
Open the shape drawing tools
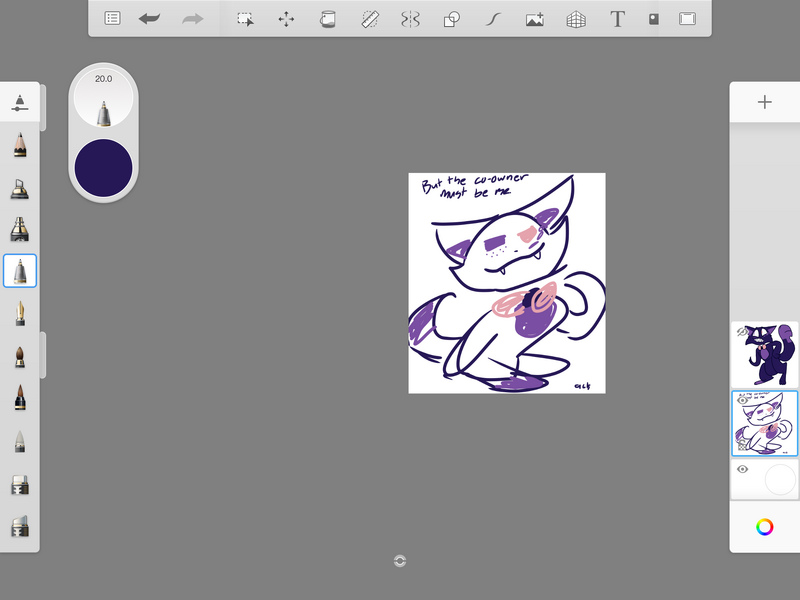451,18
